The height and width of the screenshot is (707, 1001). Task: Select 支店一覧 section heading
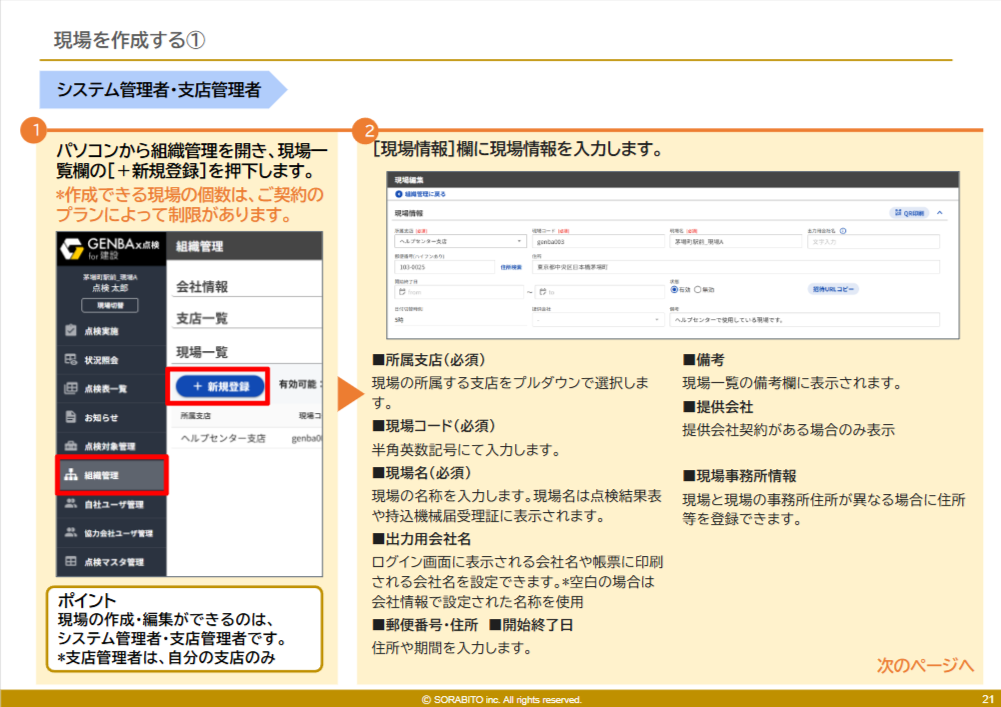click(x=202, y=318)
